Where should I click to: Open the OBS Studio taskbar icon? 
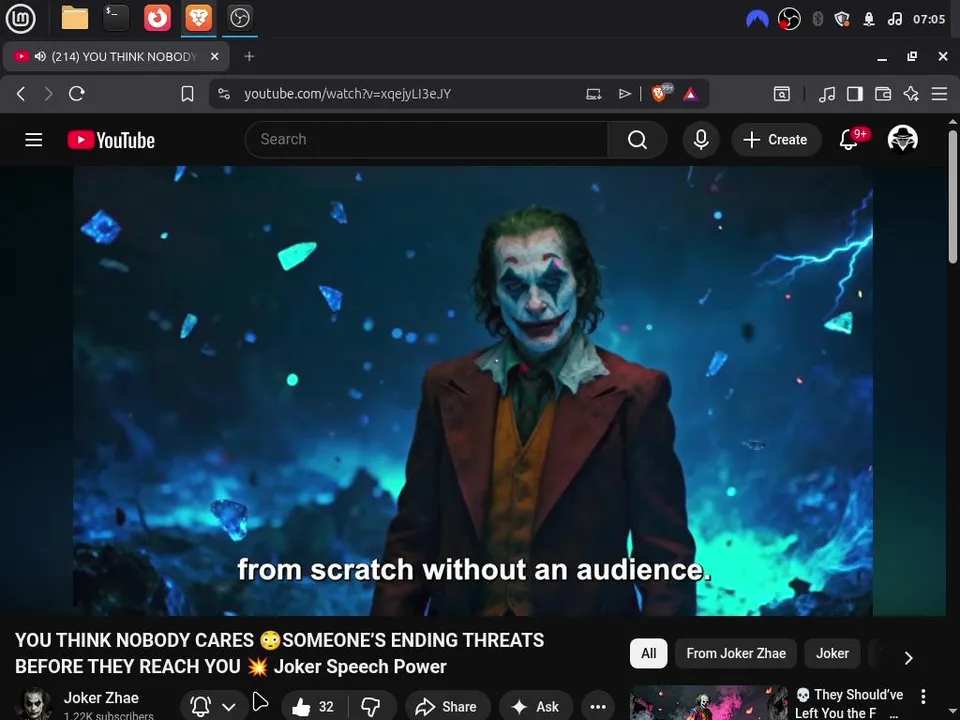pyautogui.click(x=239, y=18)
